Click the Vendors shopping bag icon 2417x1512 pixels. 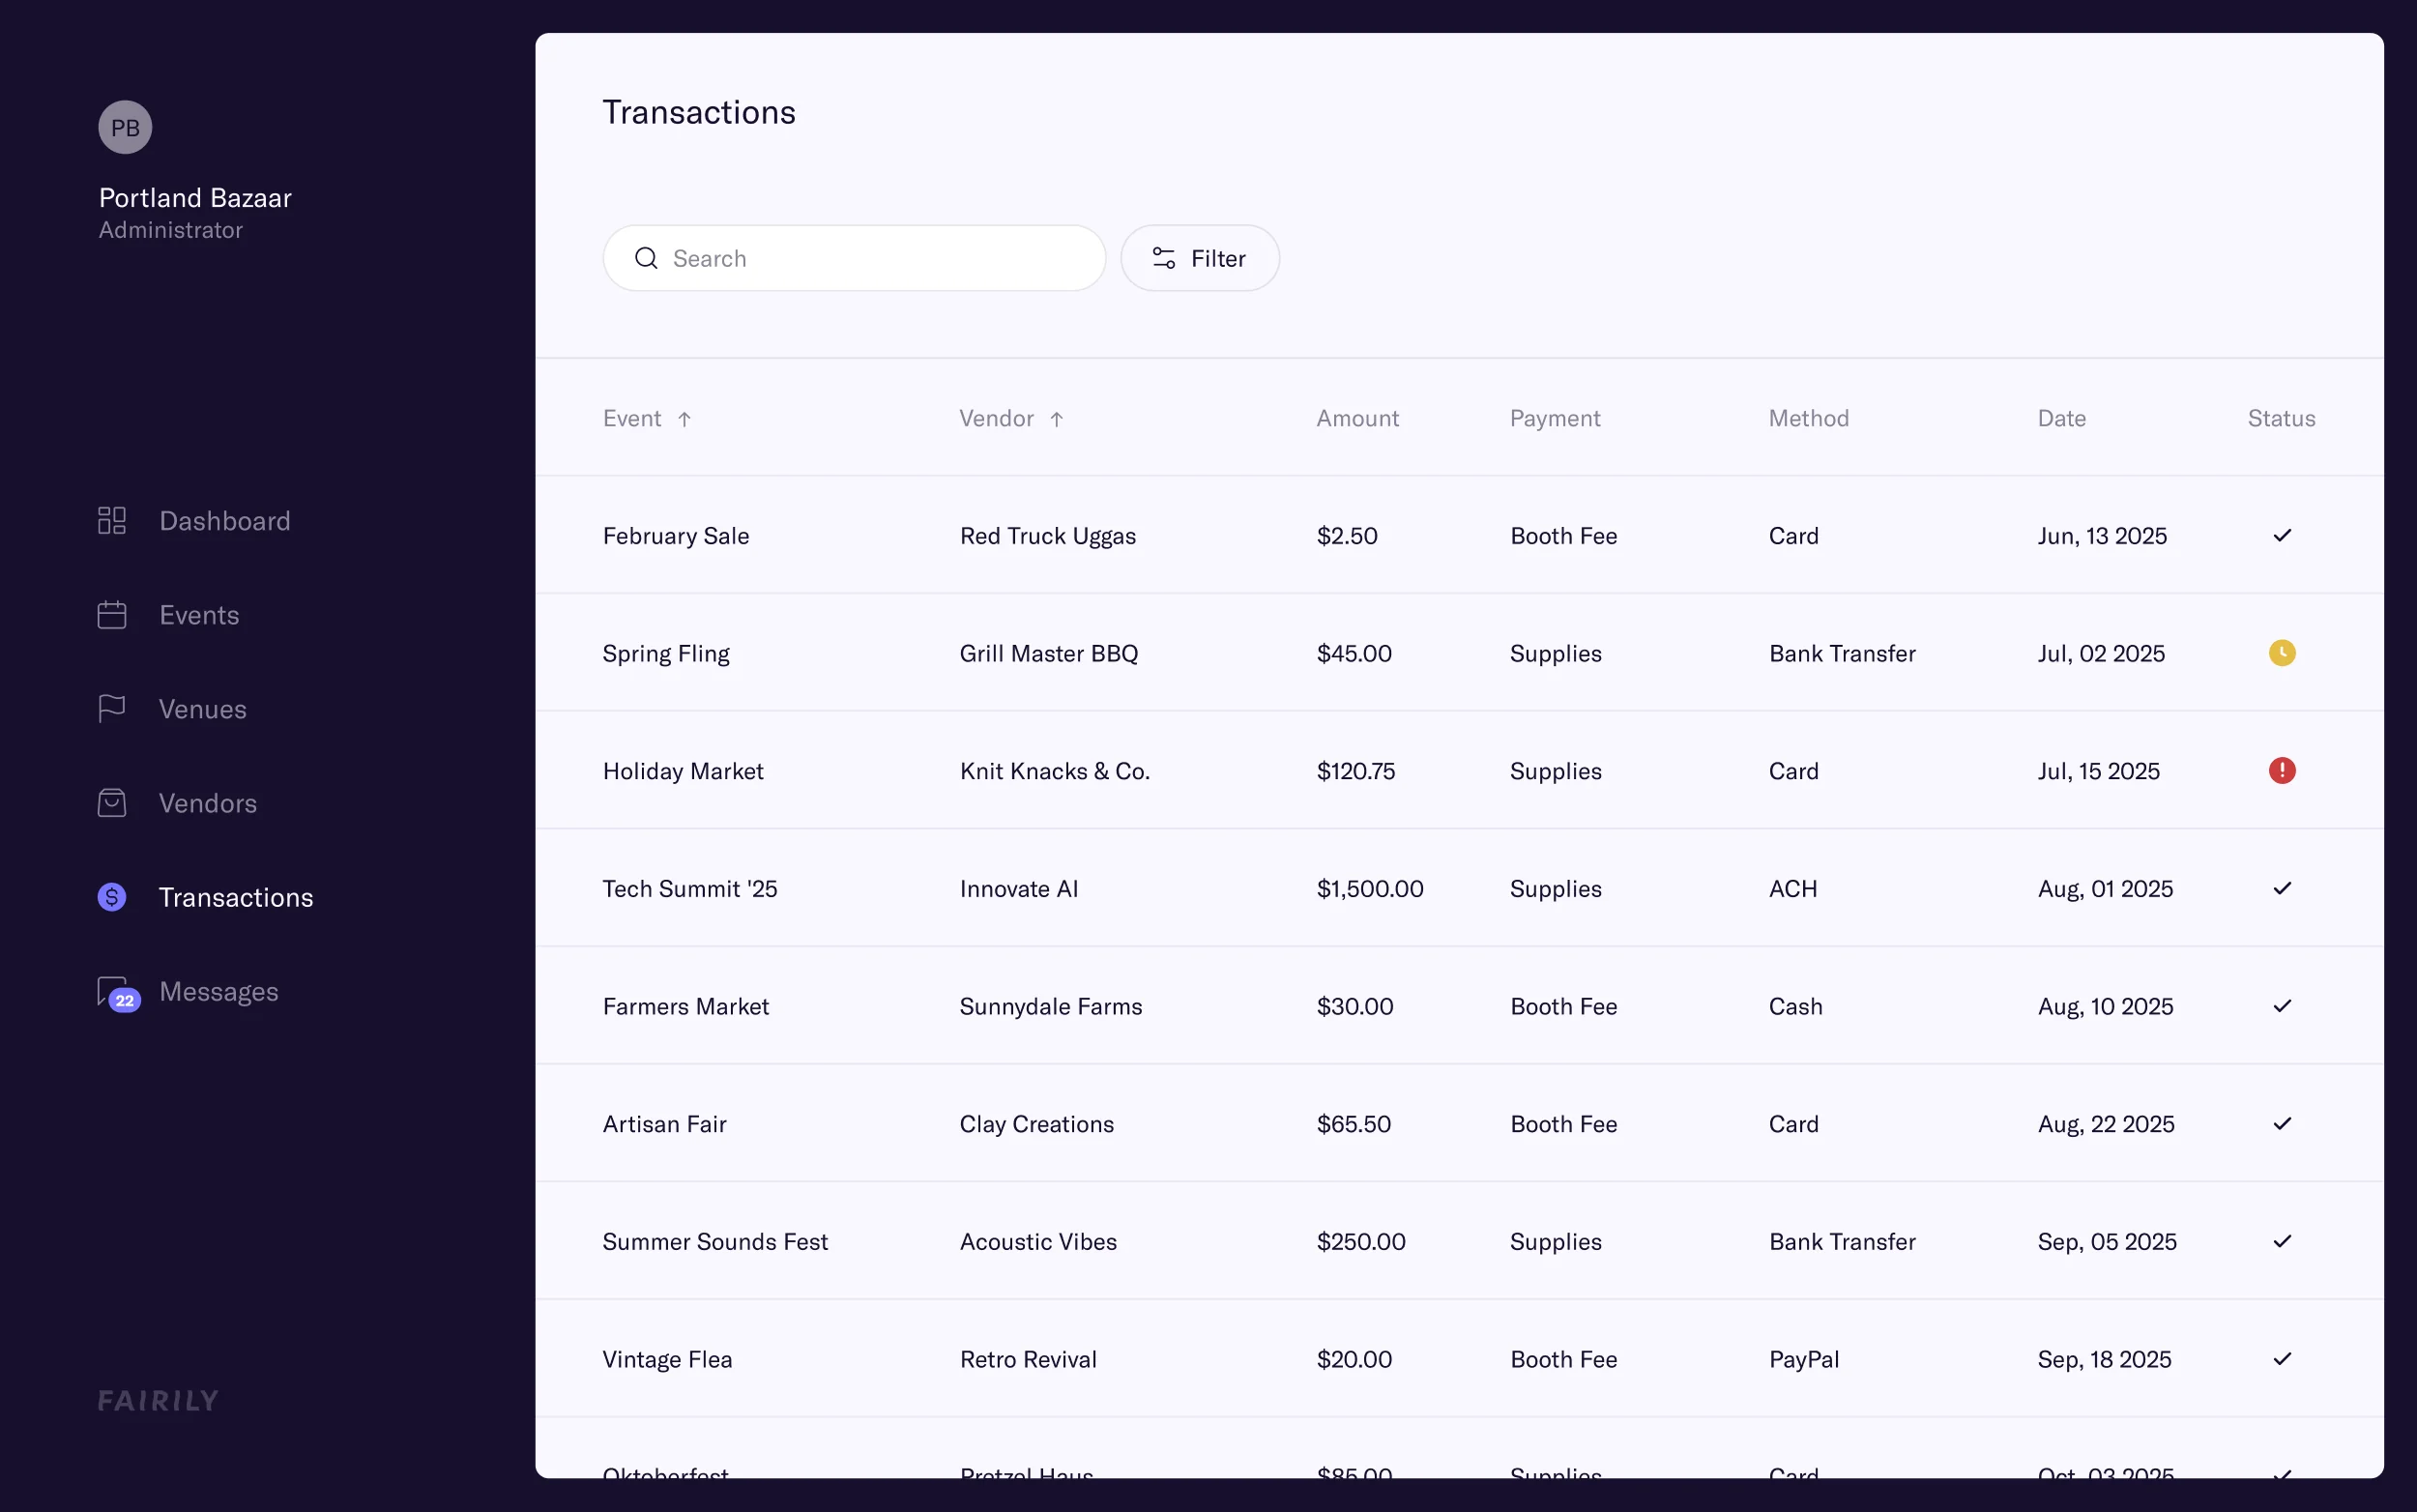(x=112, y=802)
